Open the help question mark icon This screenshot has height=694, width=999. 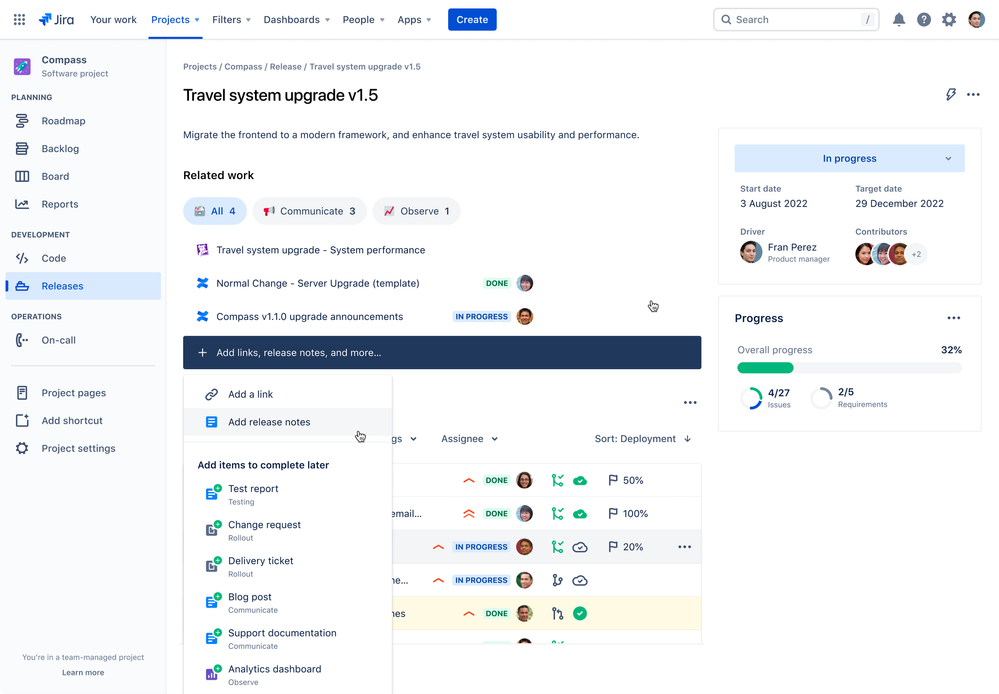924,20
